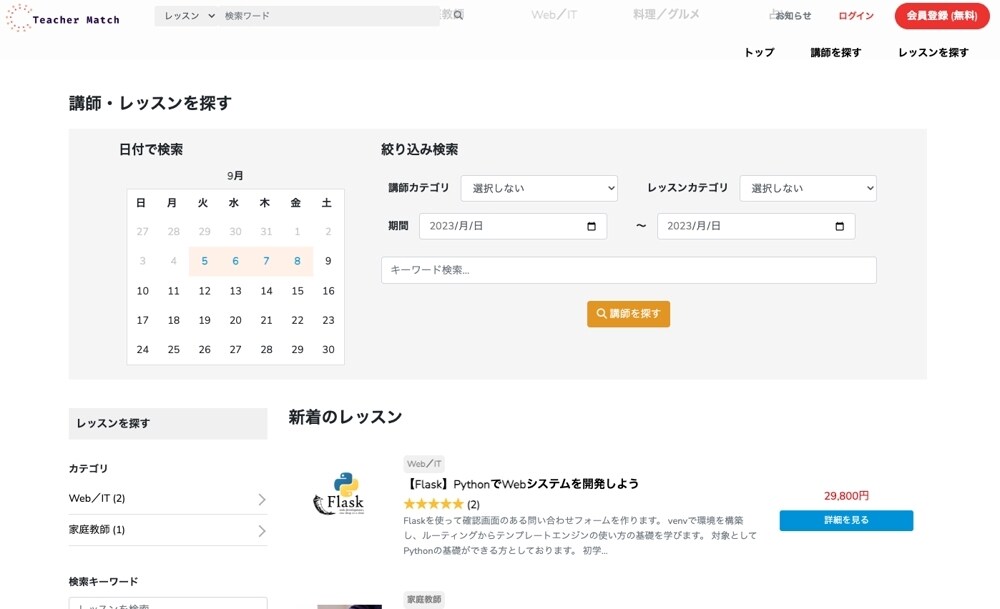Viewport: 1000px width, 609px height.
Task: Click the 会員登録 (無料) button
Action: pos(941,16)
